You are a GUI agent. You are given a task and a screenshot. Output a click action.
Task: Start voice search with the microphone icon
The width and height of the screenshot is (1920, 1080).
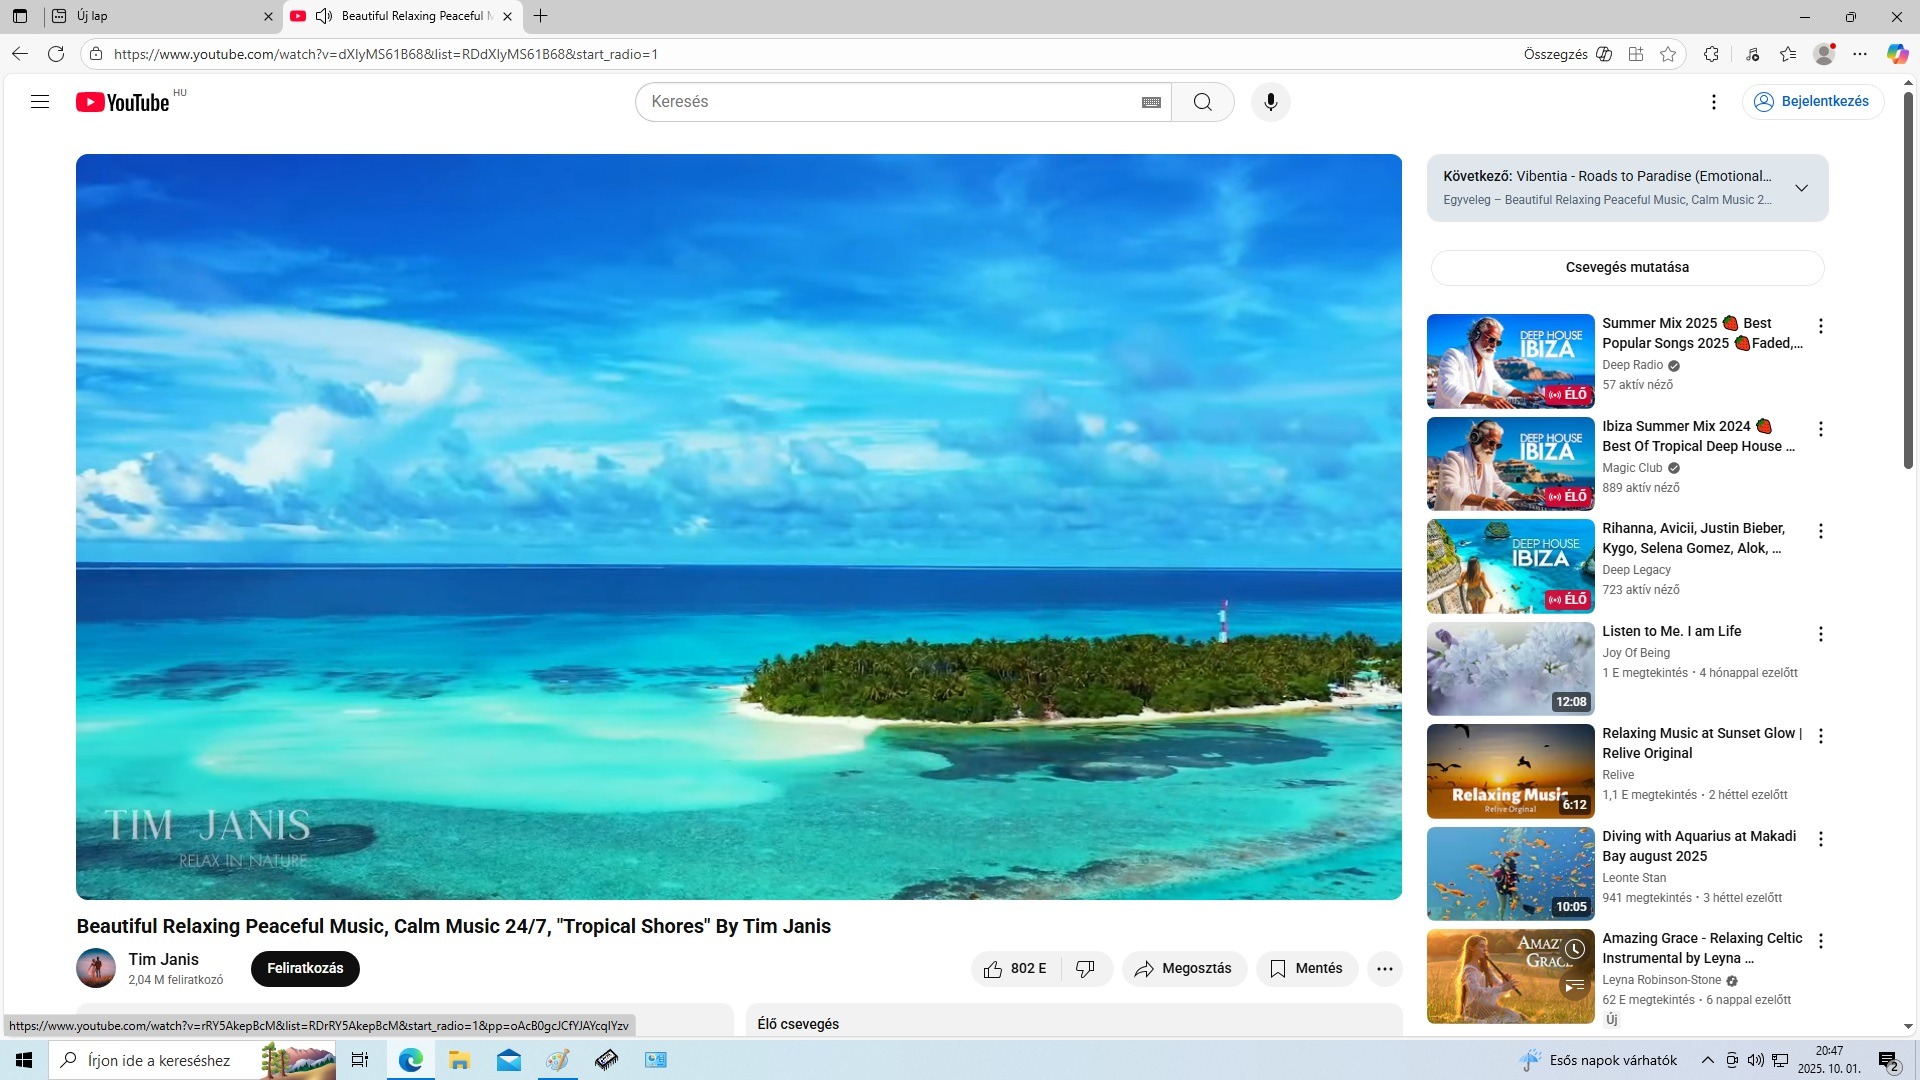(x=1270, y=102)
